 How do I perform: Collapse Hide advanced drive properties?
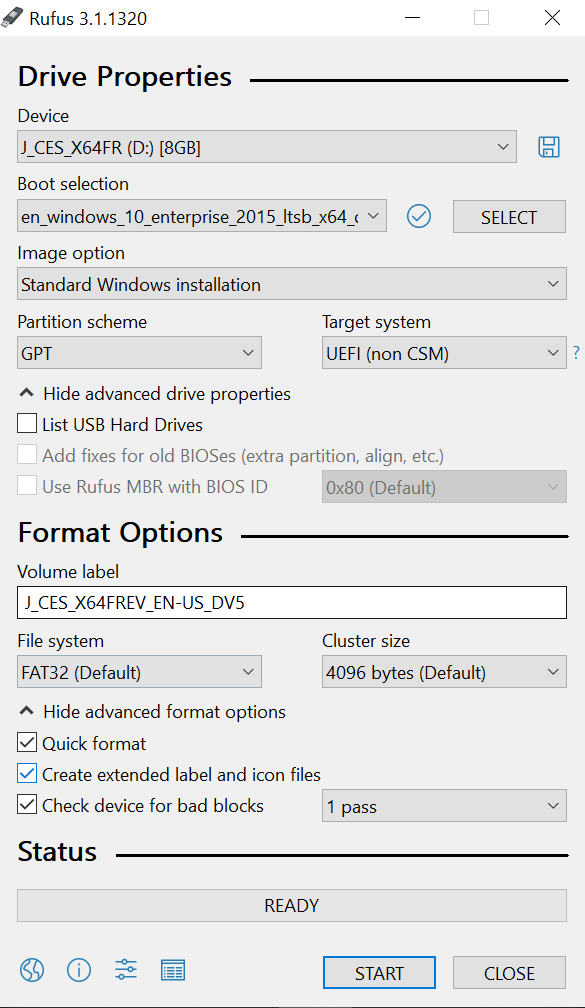155,393
